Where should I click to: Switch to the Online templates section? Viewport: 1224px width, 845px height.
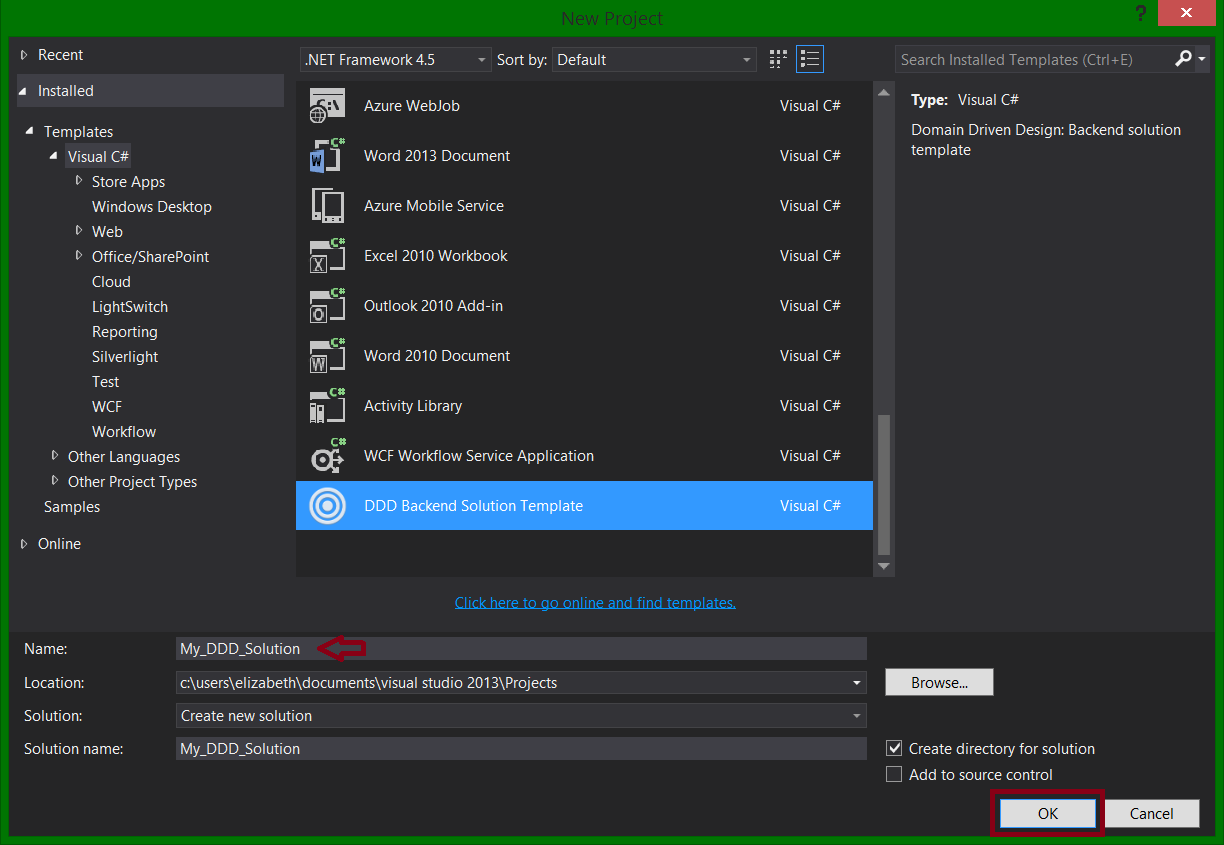tap(59, 543)
